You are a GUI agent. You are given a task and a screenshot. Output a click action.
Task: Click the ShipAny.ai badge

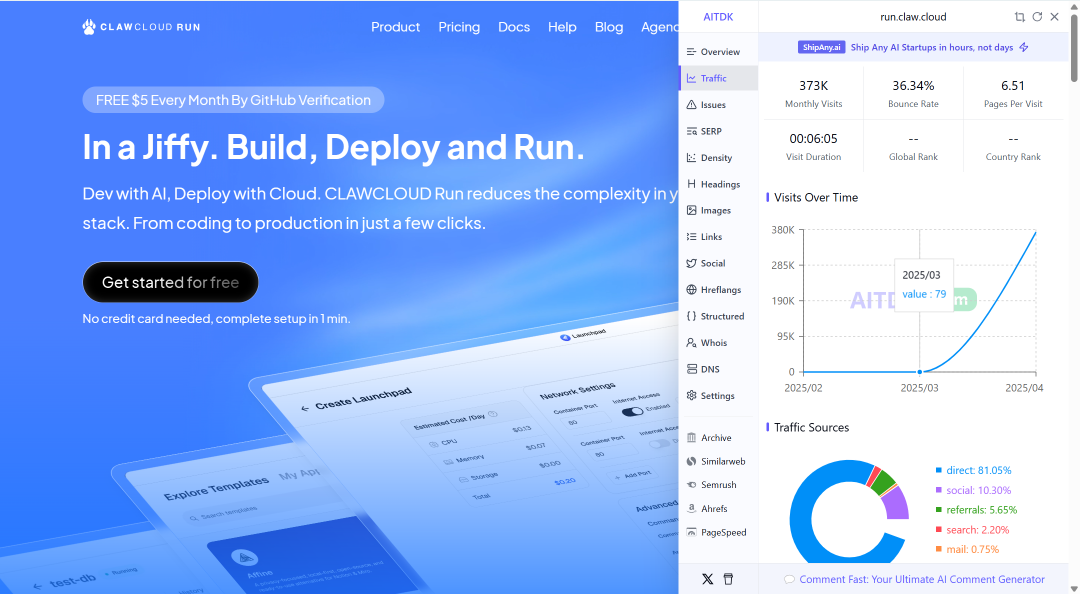(x=821, y=48)
